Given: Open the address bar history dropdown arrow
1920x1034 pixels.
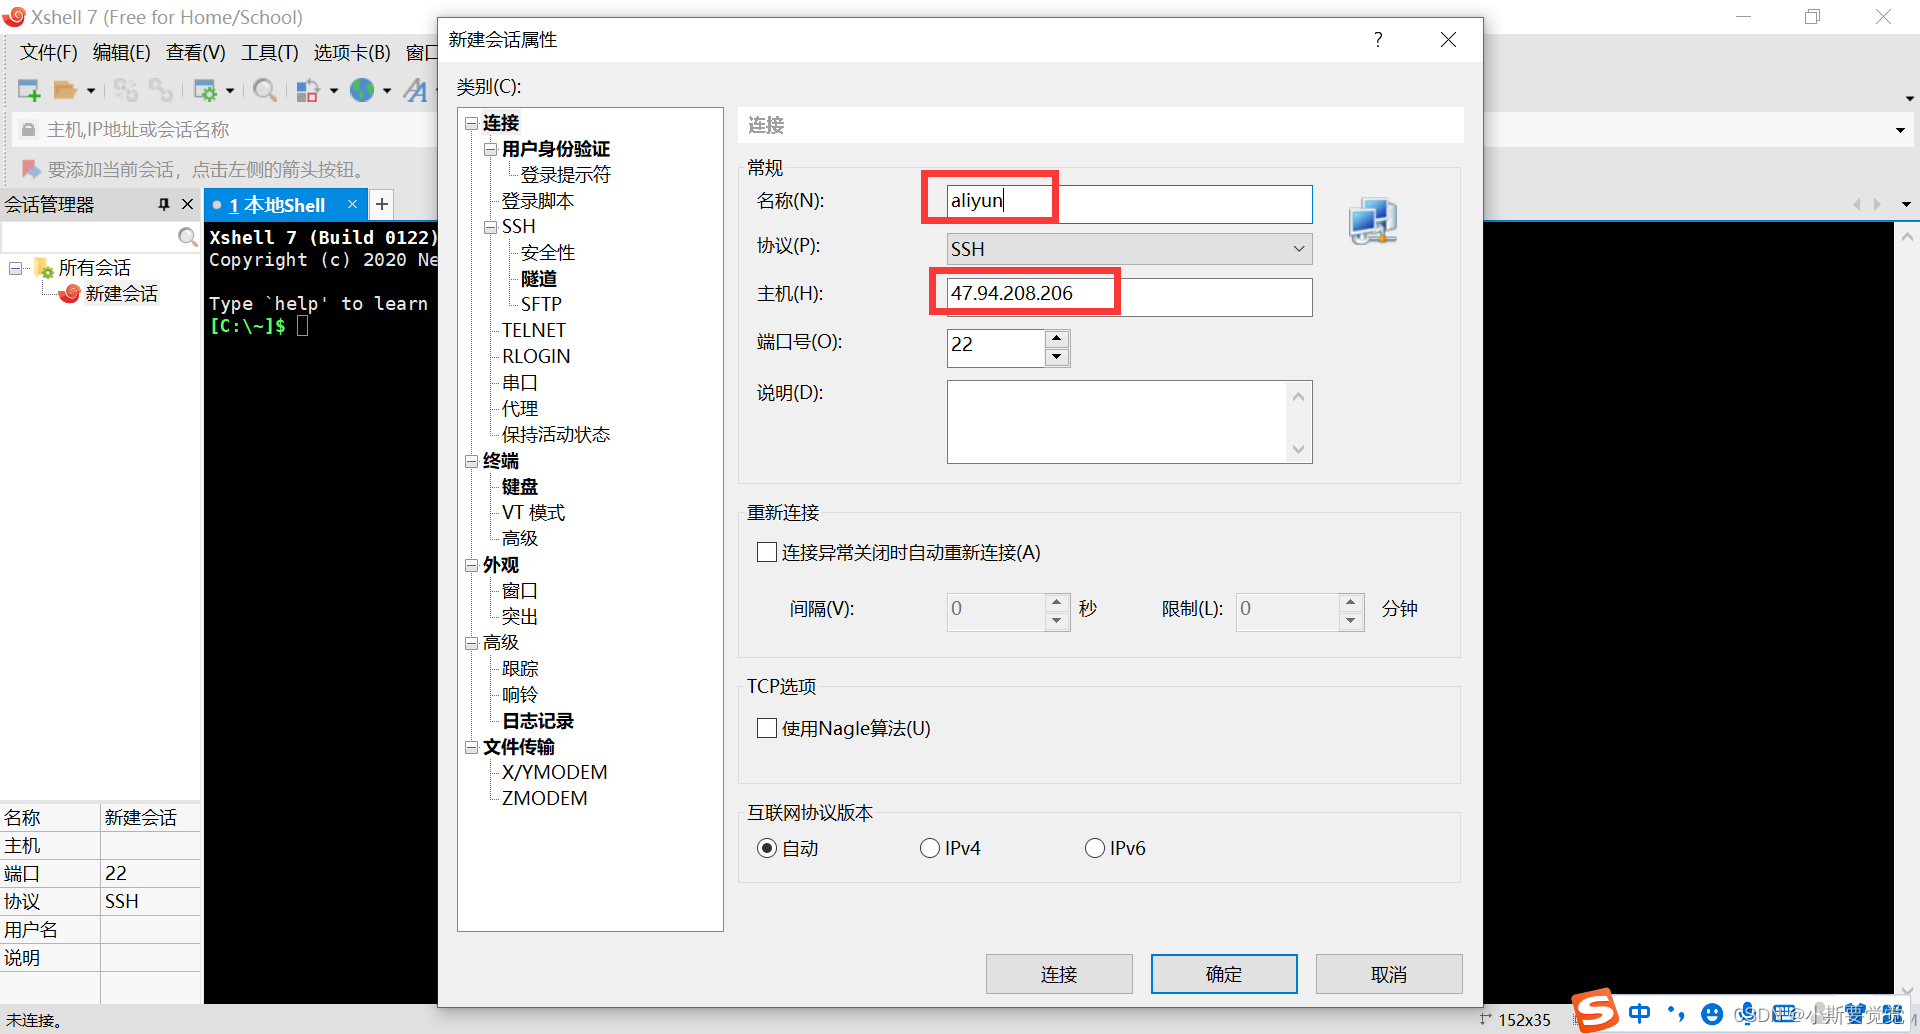Looking at the screenshot, I should point(1900,130).
